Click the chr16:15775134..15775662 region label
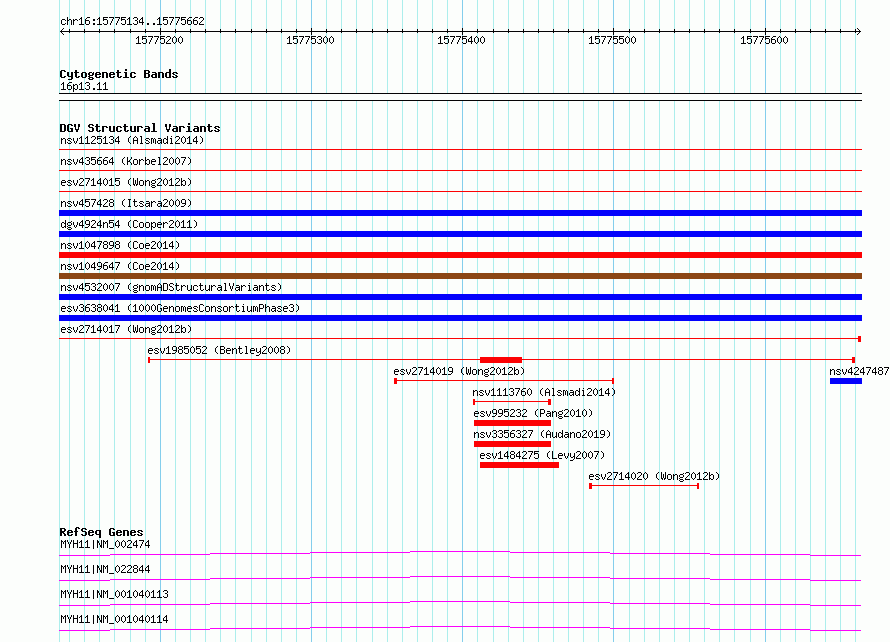Image resolution: width=890 pixels, height=642 pixels. [132, 22]
